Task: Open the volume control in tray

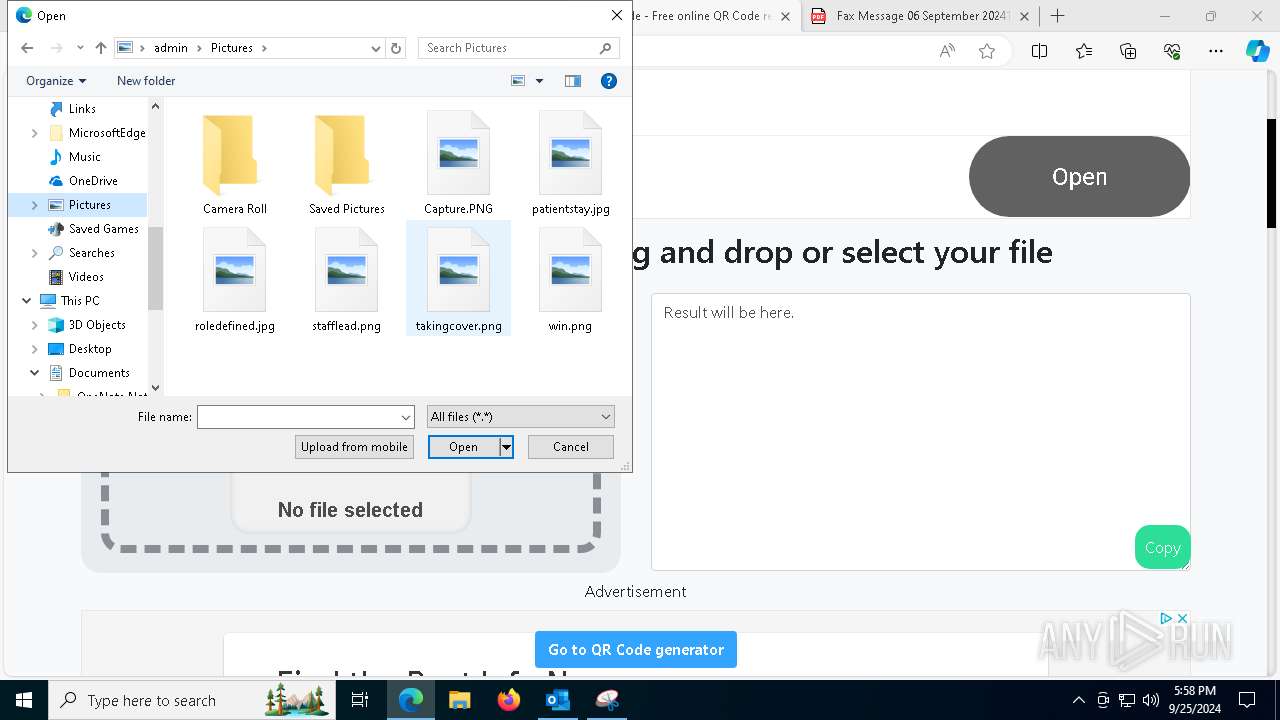Action: click(x=1150, y=700)
